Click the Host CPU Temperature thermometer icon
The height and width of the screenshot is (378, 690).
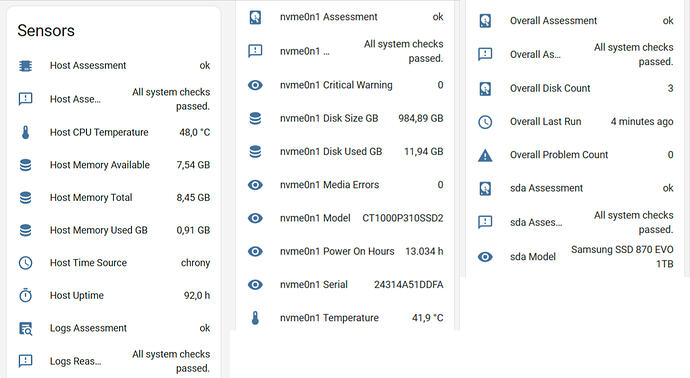point(26,132)
